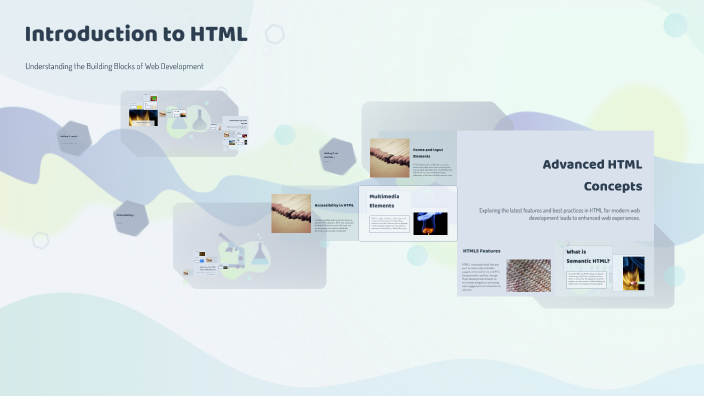Open the 'Forms and Input Elements' slide title
Image resolution: width=704 pixels, height=396 pixels.
[x=428, y=153]
